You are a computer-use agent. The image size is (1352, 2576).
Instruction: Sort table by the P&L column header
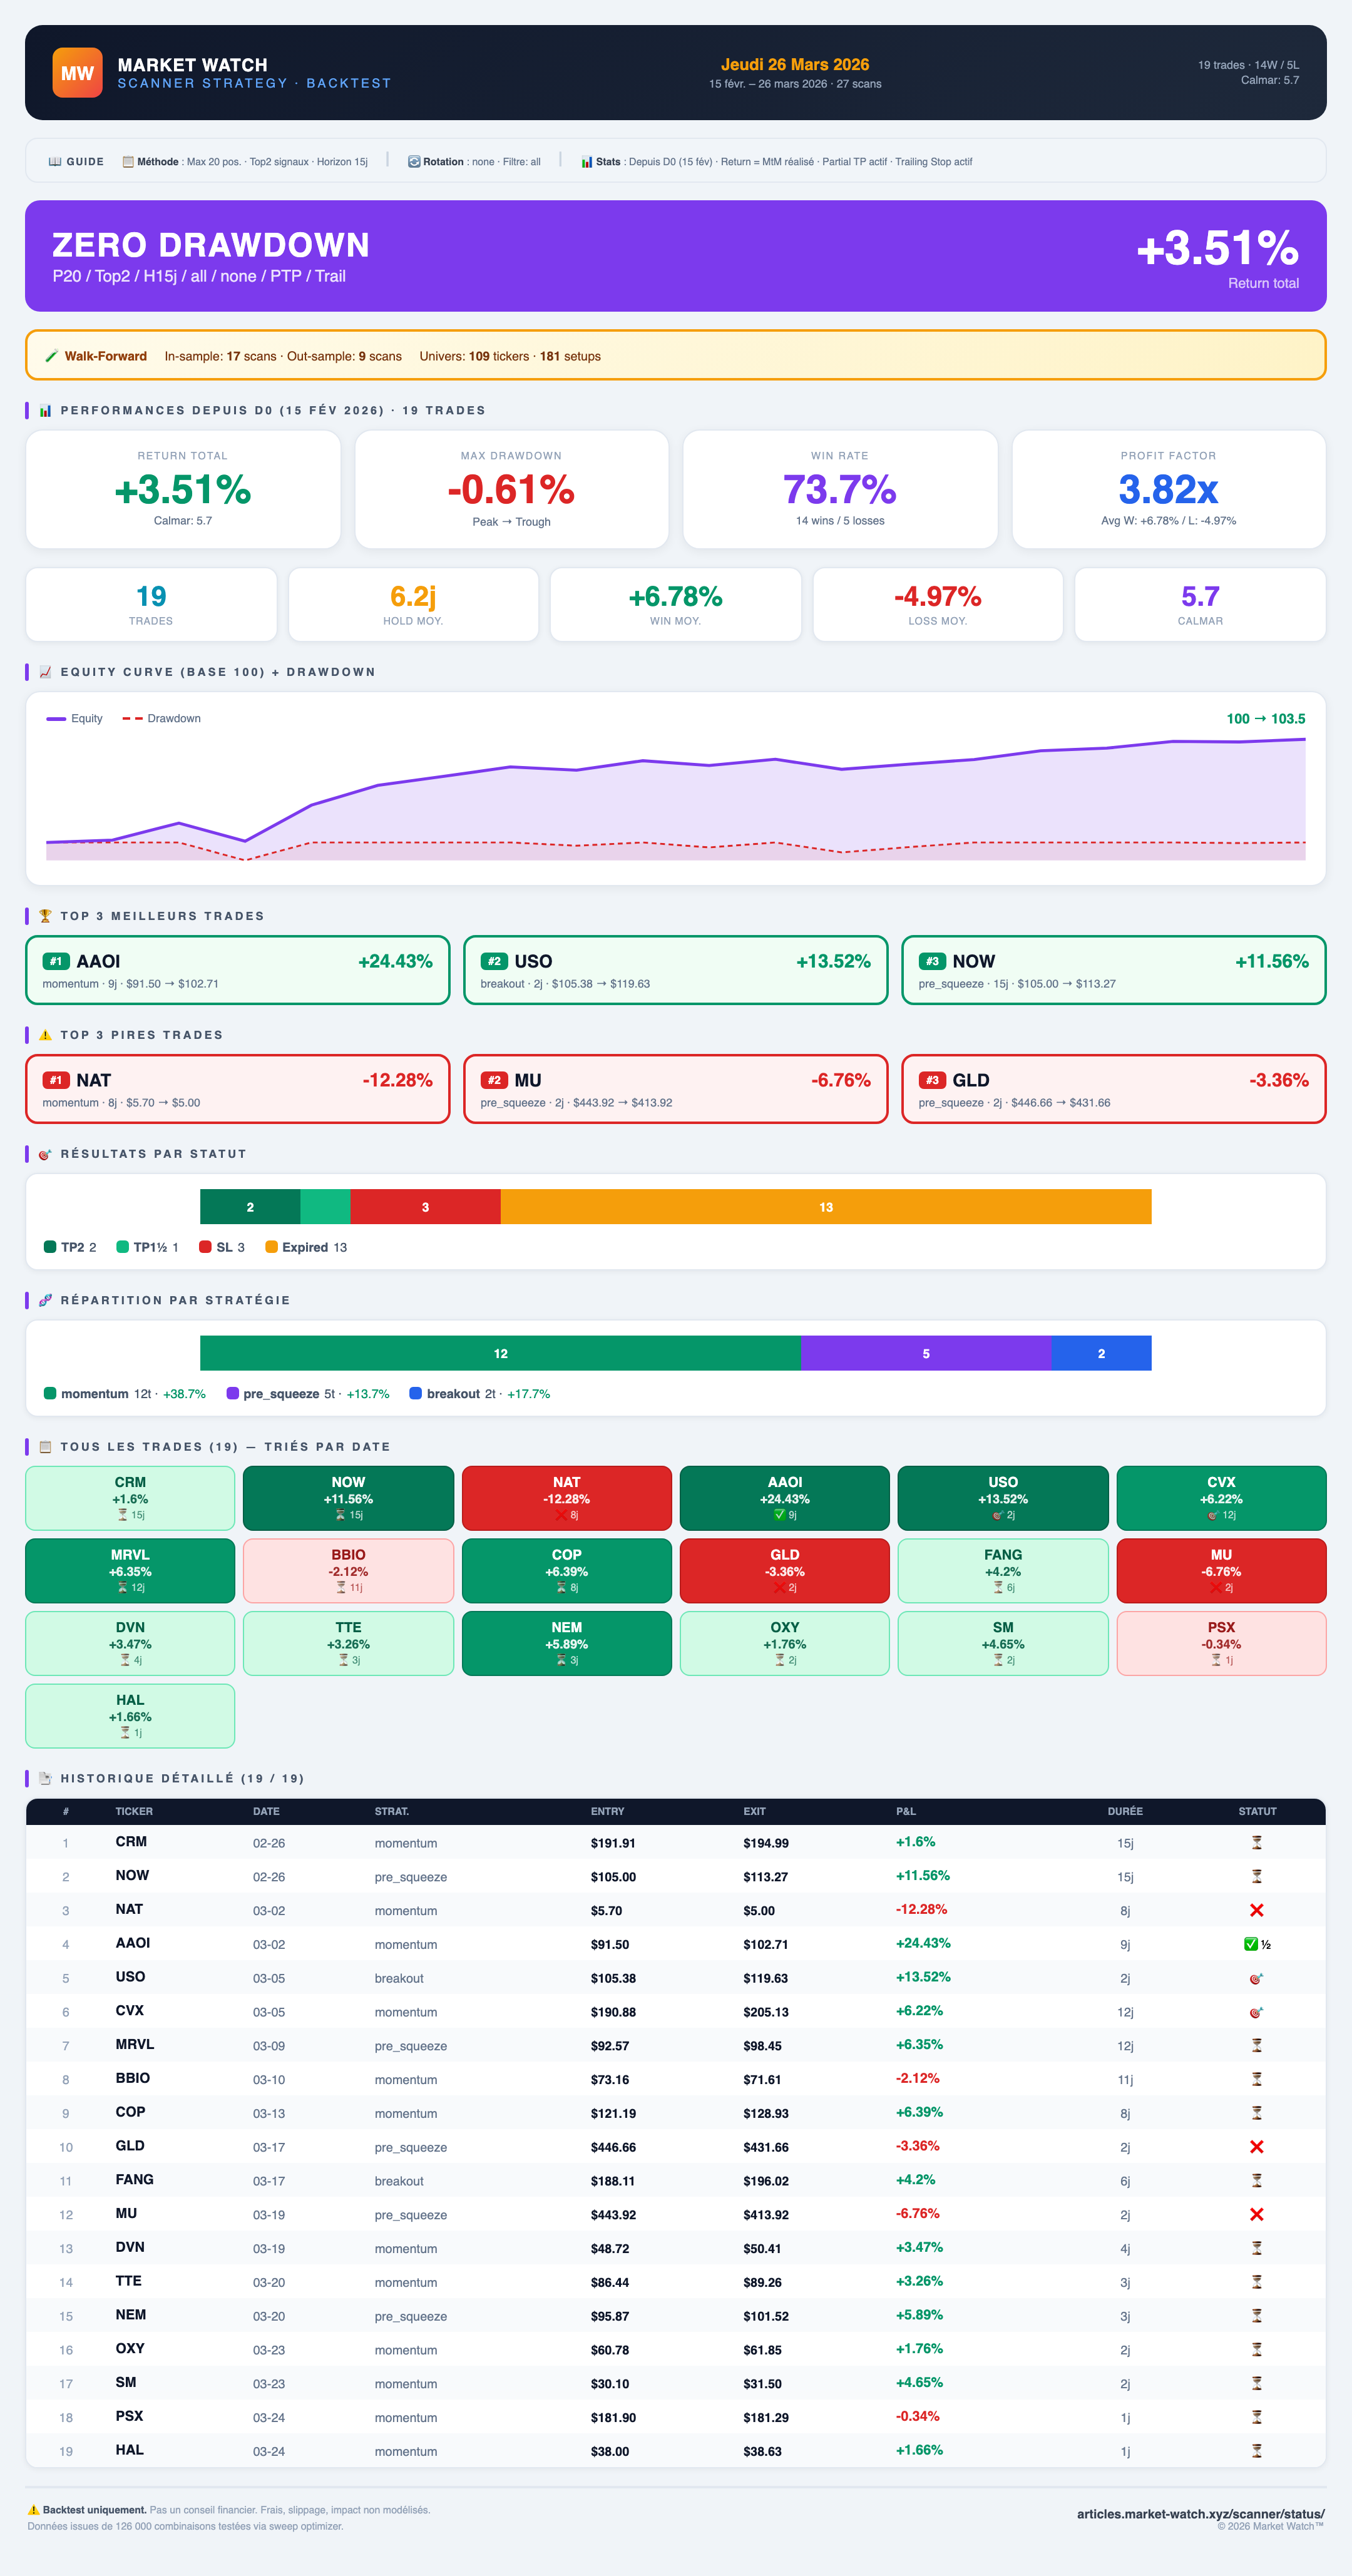coord(905,1811)
